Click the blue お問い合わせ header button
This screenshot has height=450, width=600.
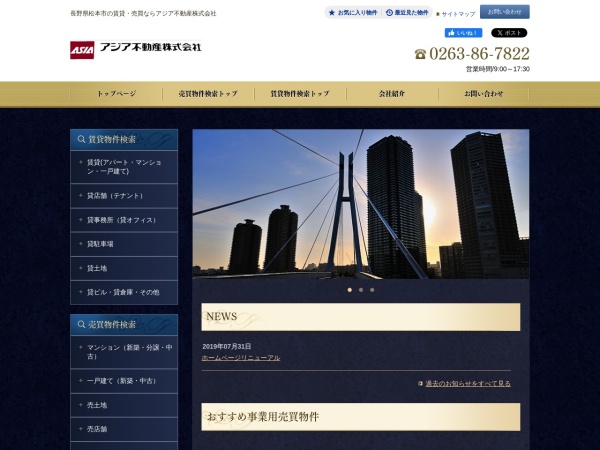[x=504, y=12]
